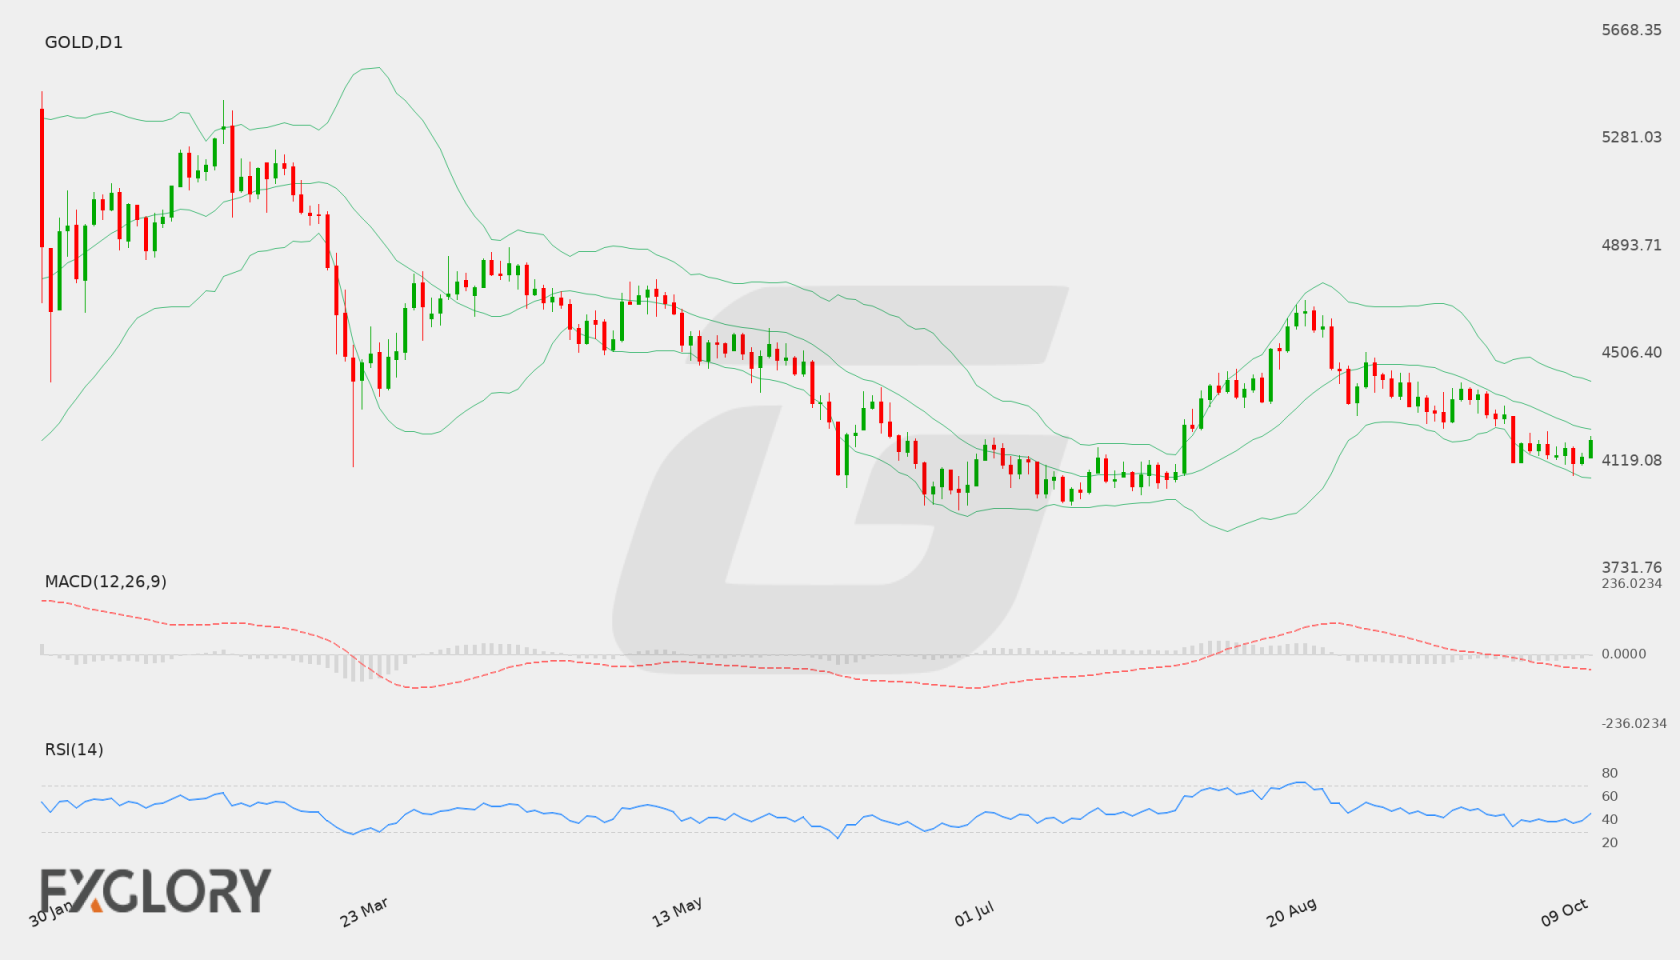This screenshot has width=1680, height=960.
Task: Click the RSI 80 level label
Action: [x=1609, y=773]
